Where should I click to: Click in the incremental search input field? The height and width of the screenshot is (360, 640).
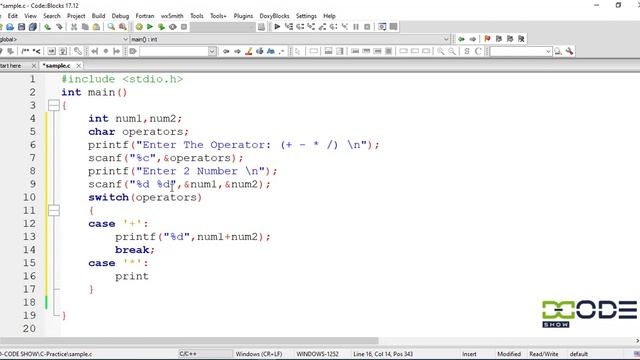pyautogui.click(x=174, y=51)
